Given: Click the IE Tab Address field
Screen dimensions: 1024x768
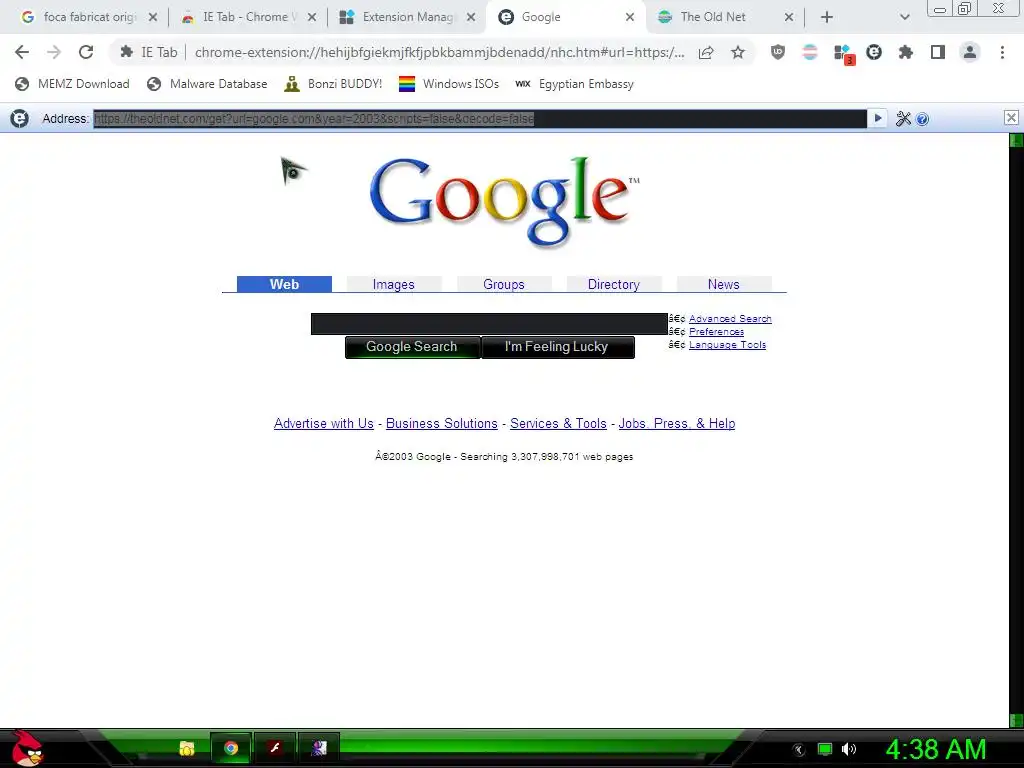Looking at the screenshot, I should tap(480, 118).
